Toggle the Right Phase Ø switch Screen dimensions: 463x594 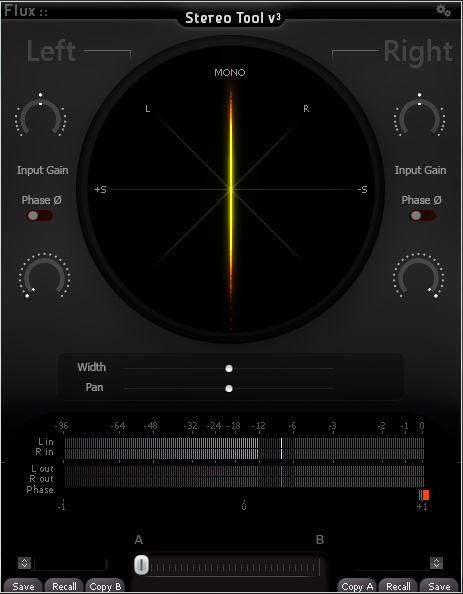(x=422, y=216)
